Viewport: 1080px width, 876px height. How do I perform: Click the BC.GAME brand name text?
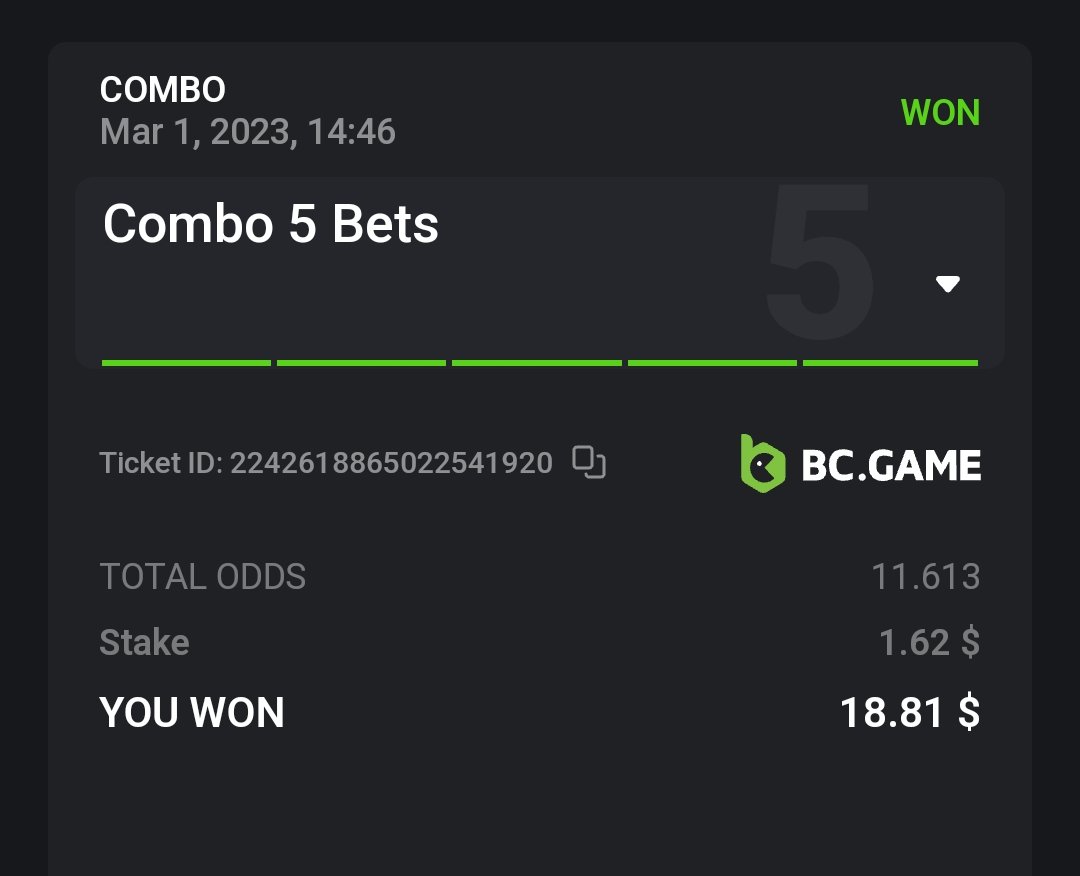click(891, 465)
